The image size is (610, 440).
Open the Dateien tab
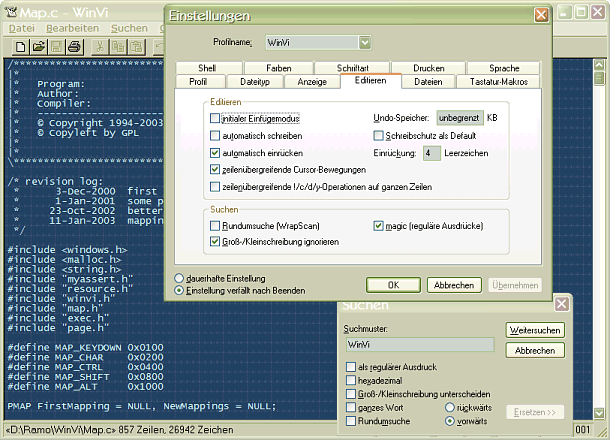click(428, 82)
